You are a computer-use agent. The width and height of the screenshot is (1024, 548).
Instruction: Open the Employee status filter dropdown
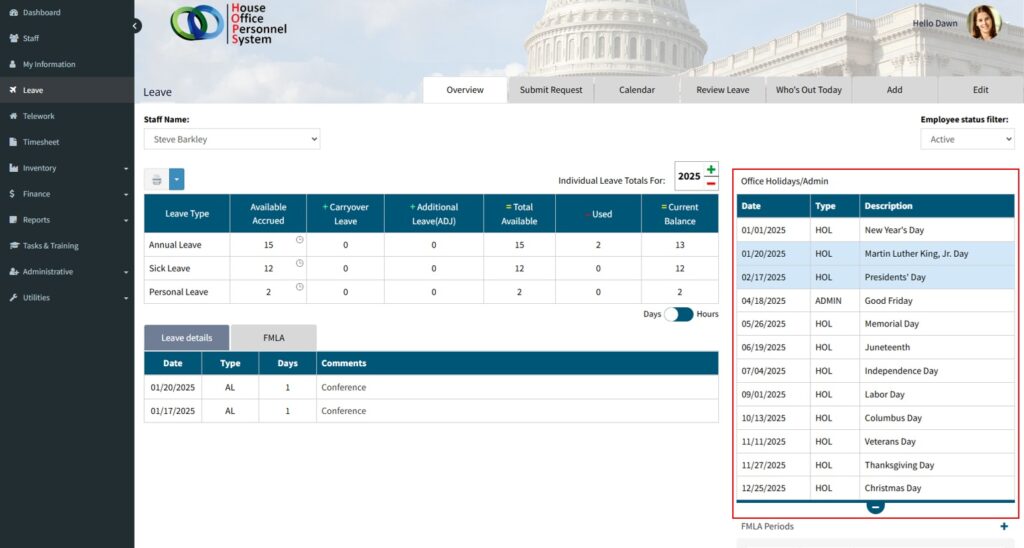(x=967, y=140)
